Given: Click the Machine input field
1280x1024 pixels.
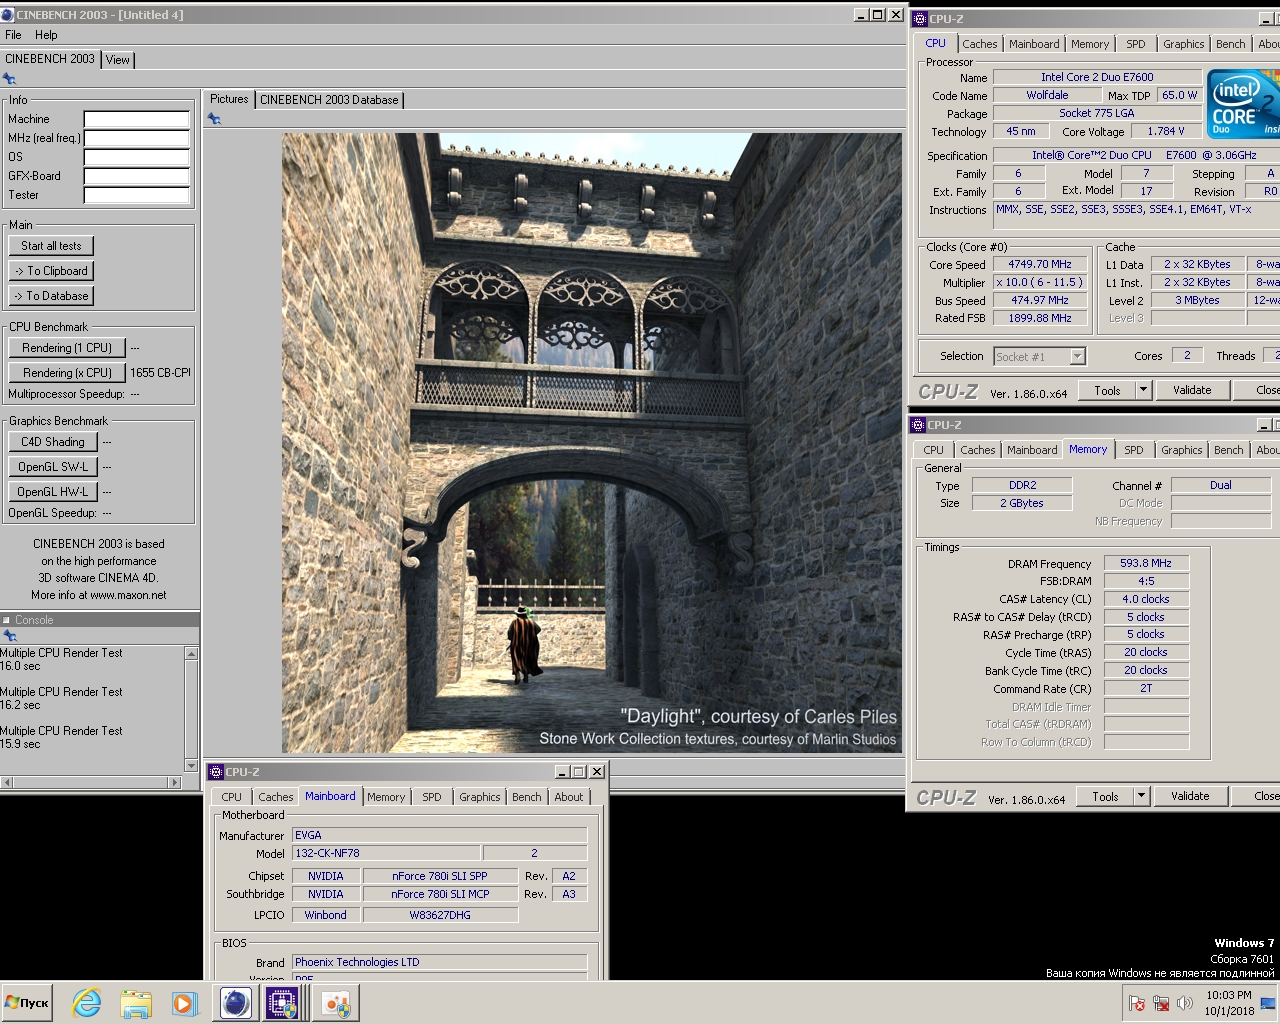Looking at the screenshot, I should click(x=137, y=119).
